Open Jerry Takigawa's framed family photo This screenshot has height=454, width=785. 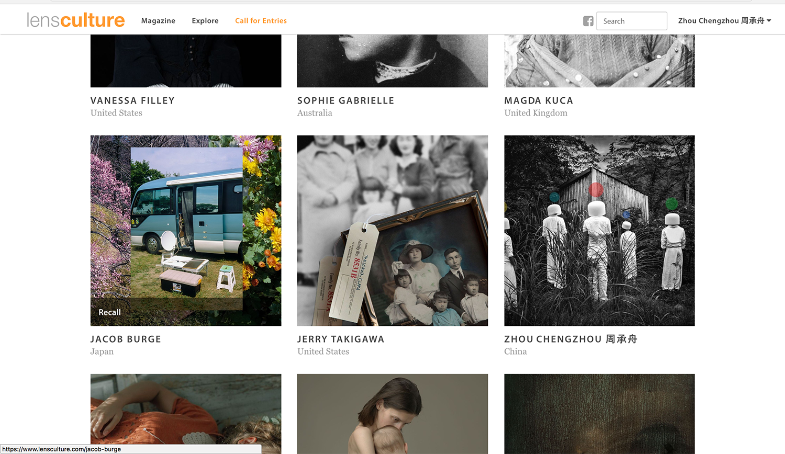pos(392,230)
